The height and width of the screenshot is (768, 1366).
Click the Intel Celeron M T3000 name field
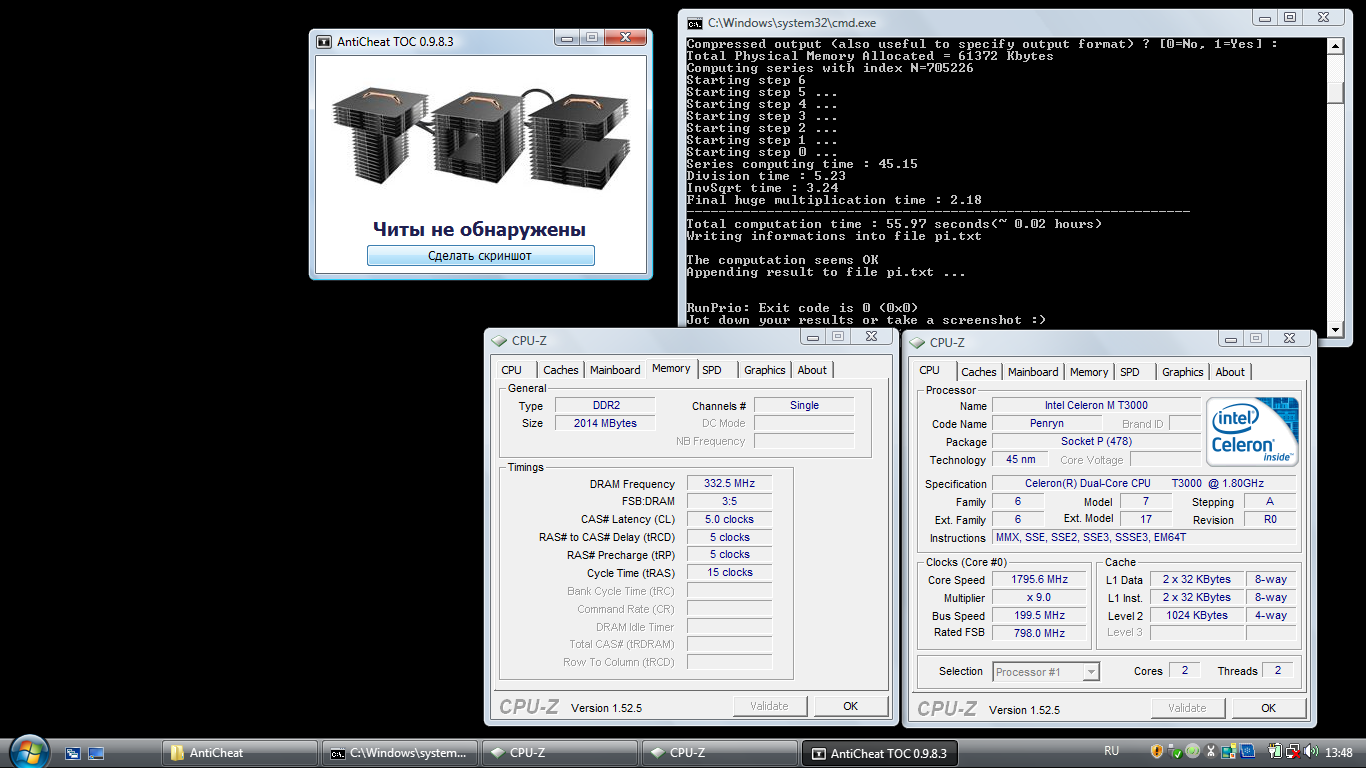[1096, 406]
